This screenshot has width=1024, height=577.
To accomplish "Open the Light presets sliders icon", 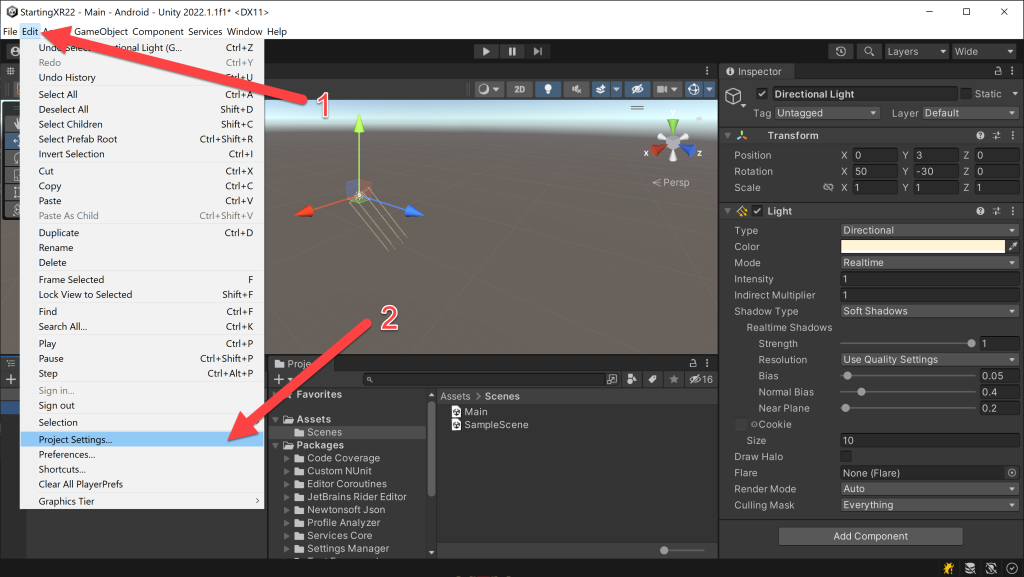I will 997,211.
